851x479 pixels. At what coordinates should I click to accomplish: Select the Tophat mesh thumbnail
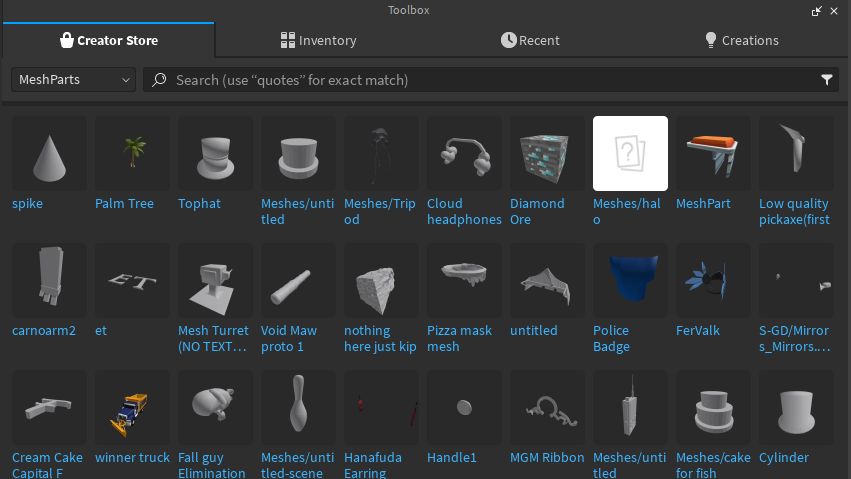pyautogui.click(x=215, y=154)
